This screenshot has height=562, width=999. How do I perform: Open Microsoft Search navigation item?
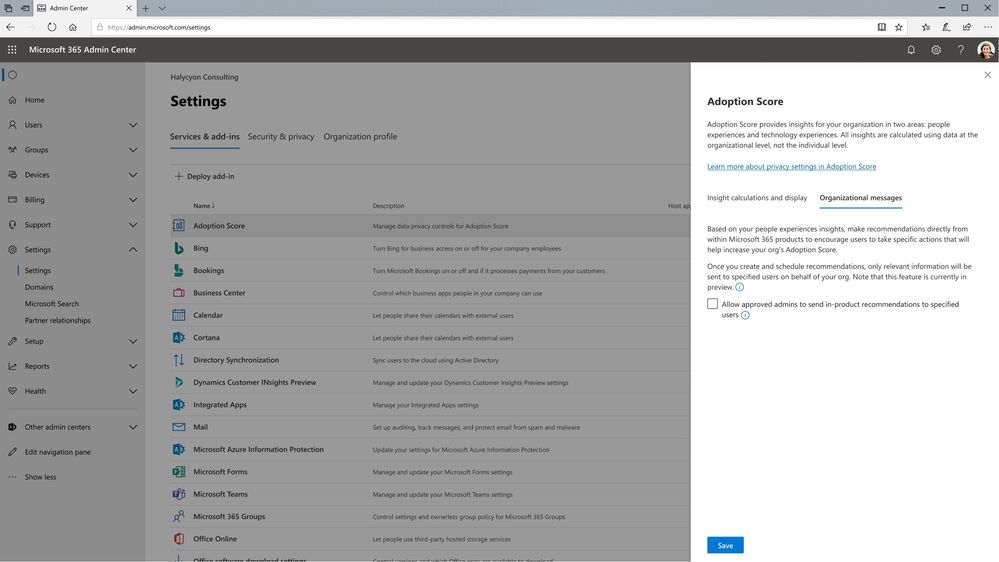[52, 304]
